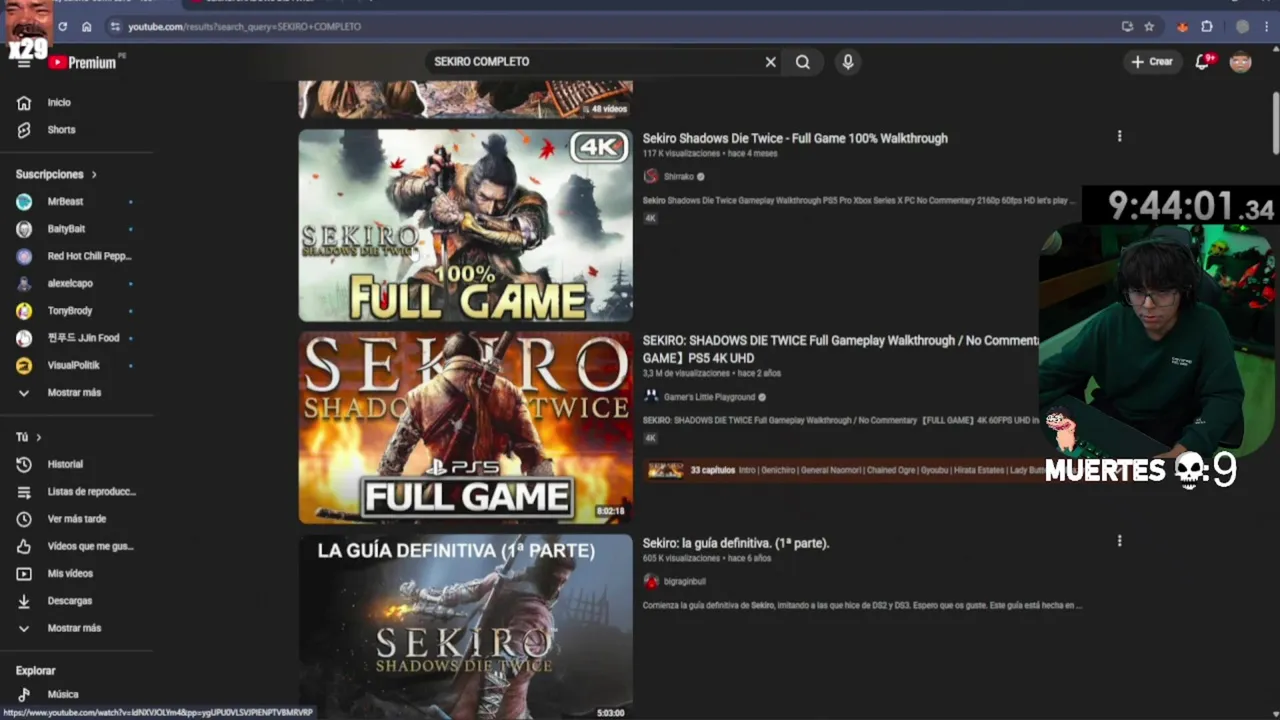Open the browser extensions puzzle icon

pos(1207,27)
